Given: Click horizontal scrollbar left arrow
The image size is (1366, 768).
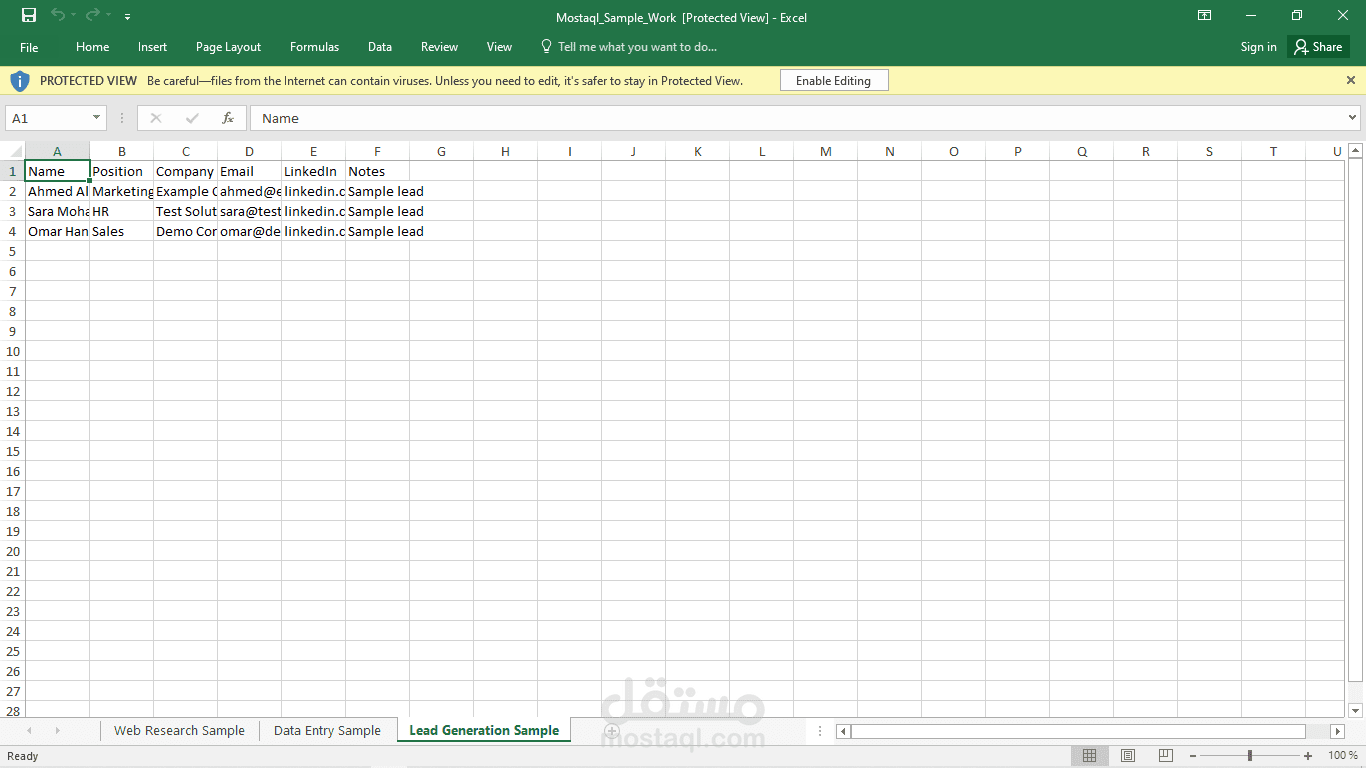Looking at the screenshot, I should pos(843,731).
